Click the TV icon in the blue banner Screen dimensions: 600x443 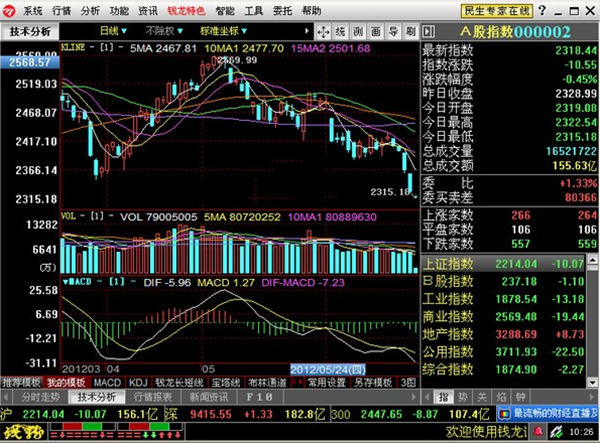[x=505, y=414]
